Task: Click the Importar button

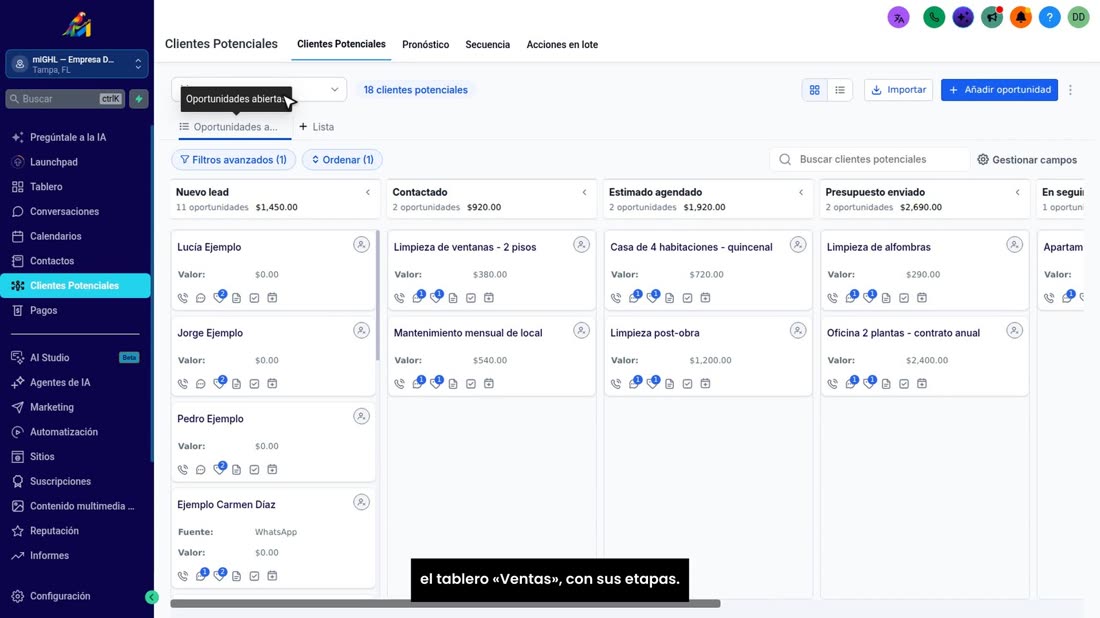Action: click(x=899, y=90)
